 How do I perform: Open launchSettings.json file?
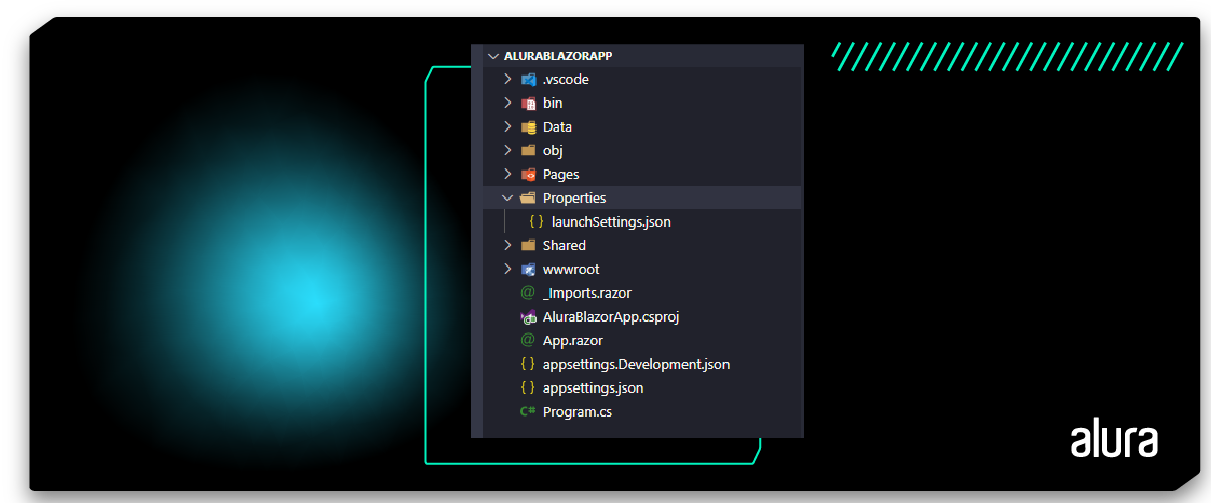coord(611,222)
